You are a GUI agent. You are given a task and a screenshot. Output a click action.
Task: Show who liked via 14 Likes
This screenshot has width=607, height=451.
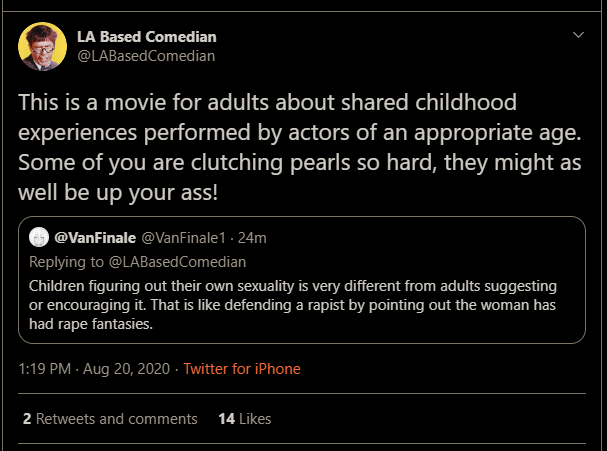(x=245, y=419)
